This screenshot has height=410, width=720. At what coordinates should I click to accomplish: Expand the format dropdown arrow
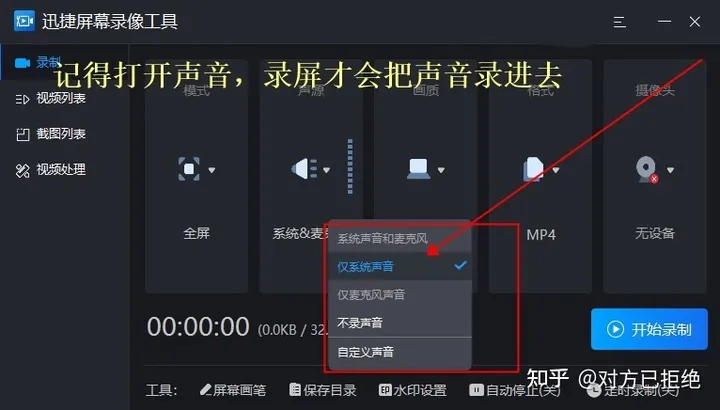click(x=556, y=170)
